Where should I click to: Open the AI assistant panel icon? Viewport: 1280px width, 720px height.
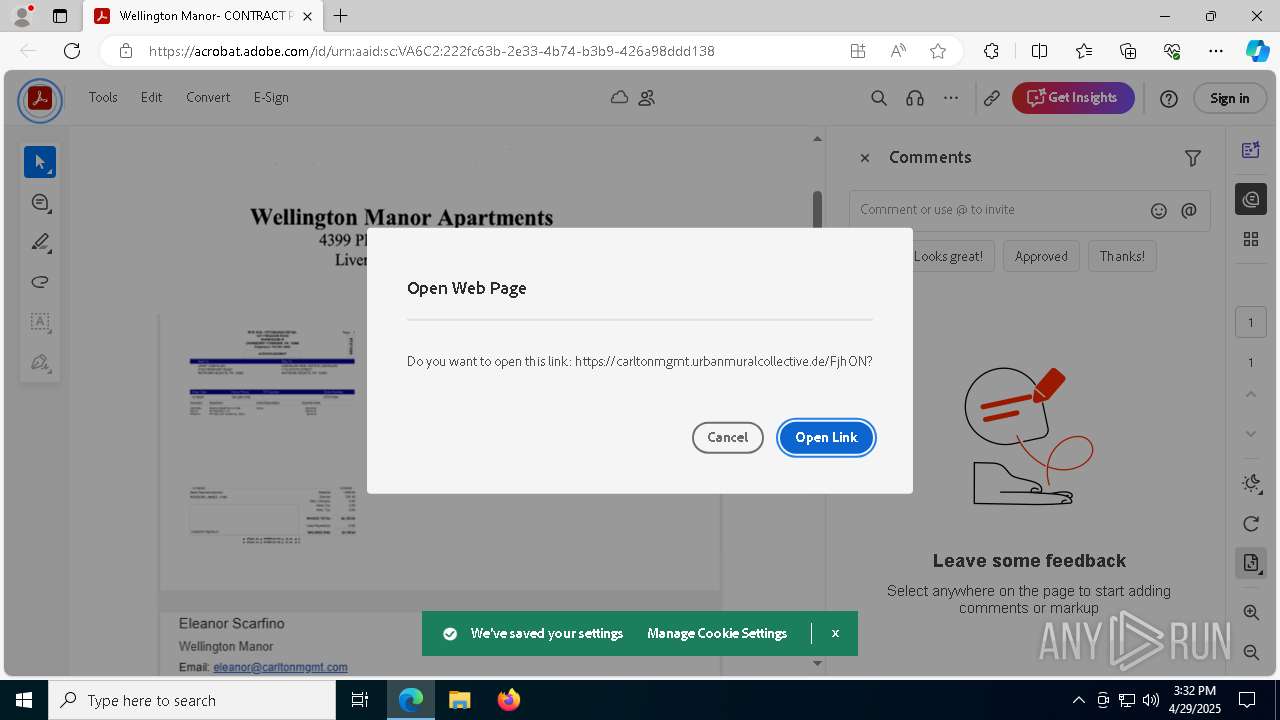[1250, 150]
